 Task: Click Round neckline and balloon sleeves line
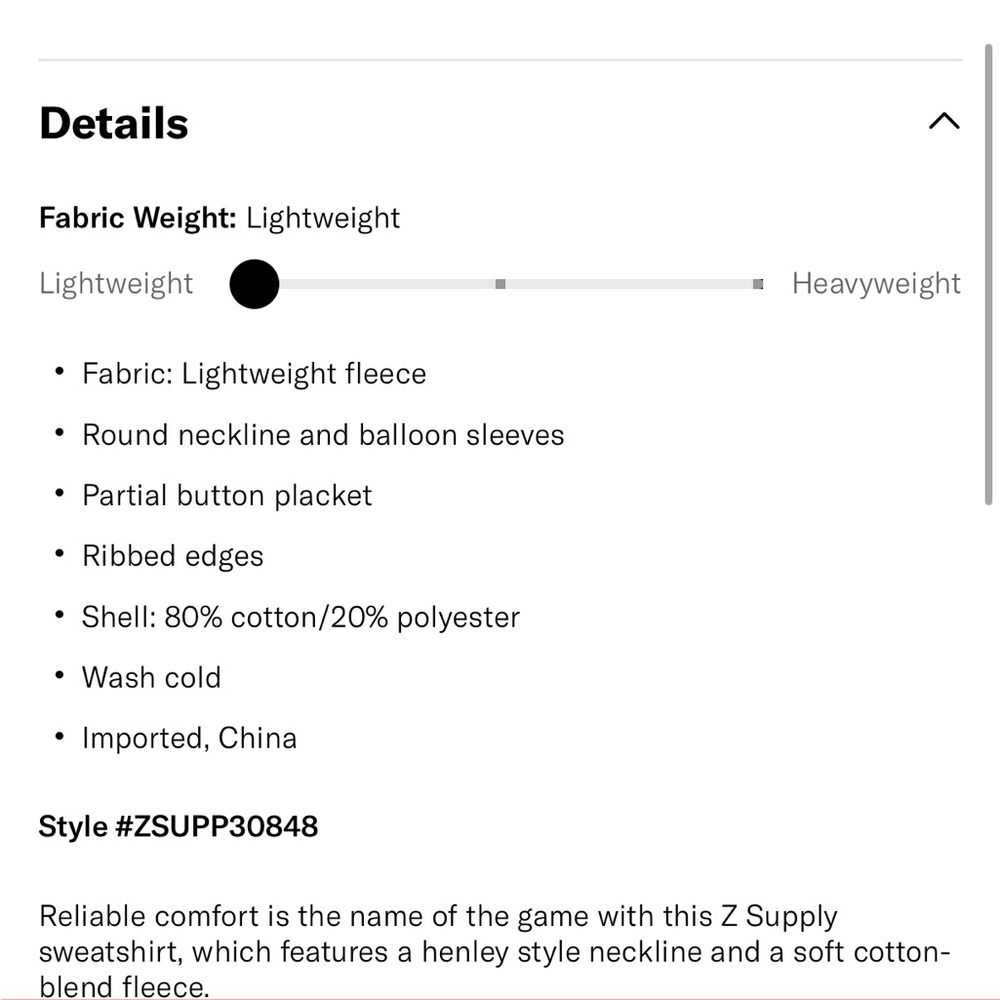(323, 435)
